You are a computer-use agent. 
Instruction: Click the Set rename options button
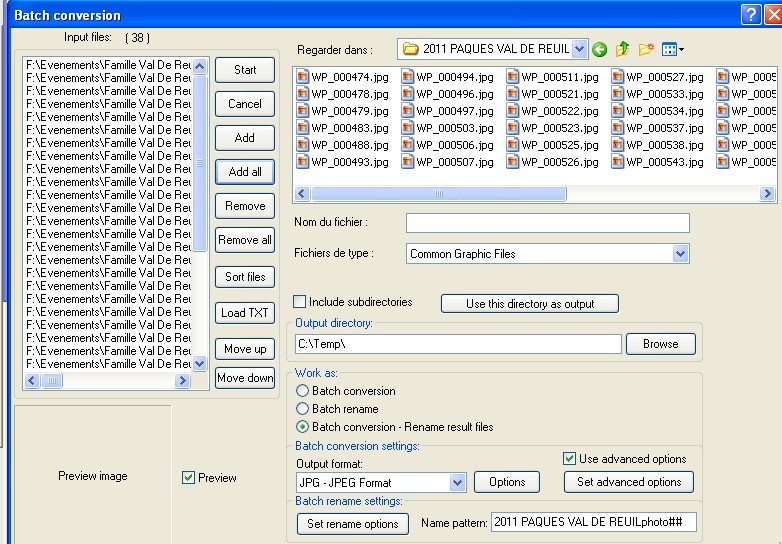(352, 523)
